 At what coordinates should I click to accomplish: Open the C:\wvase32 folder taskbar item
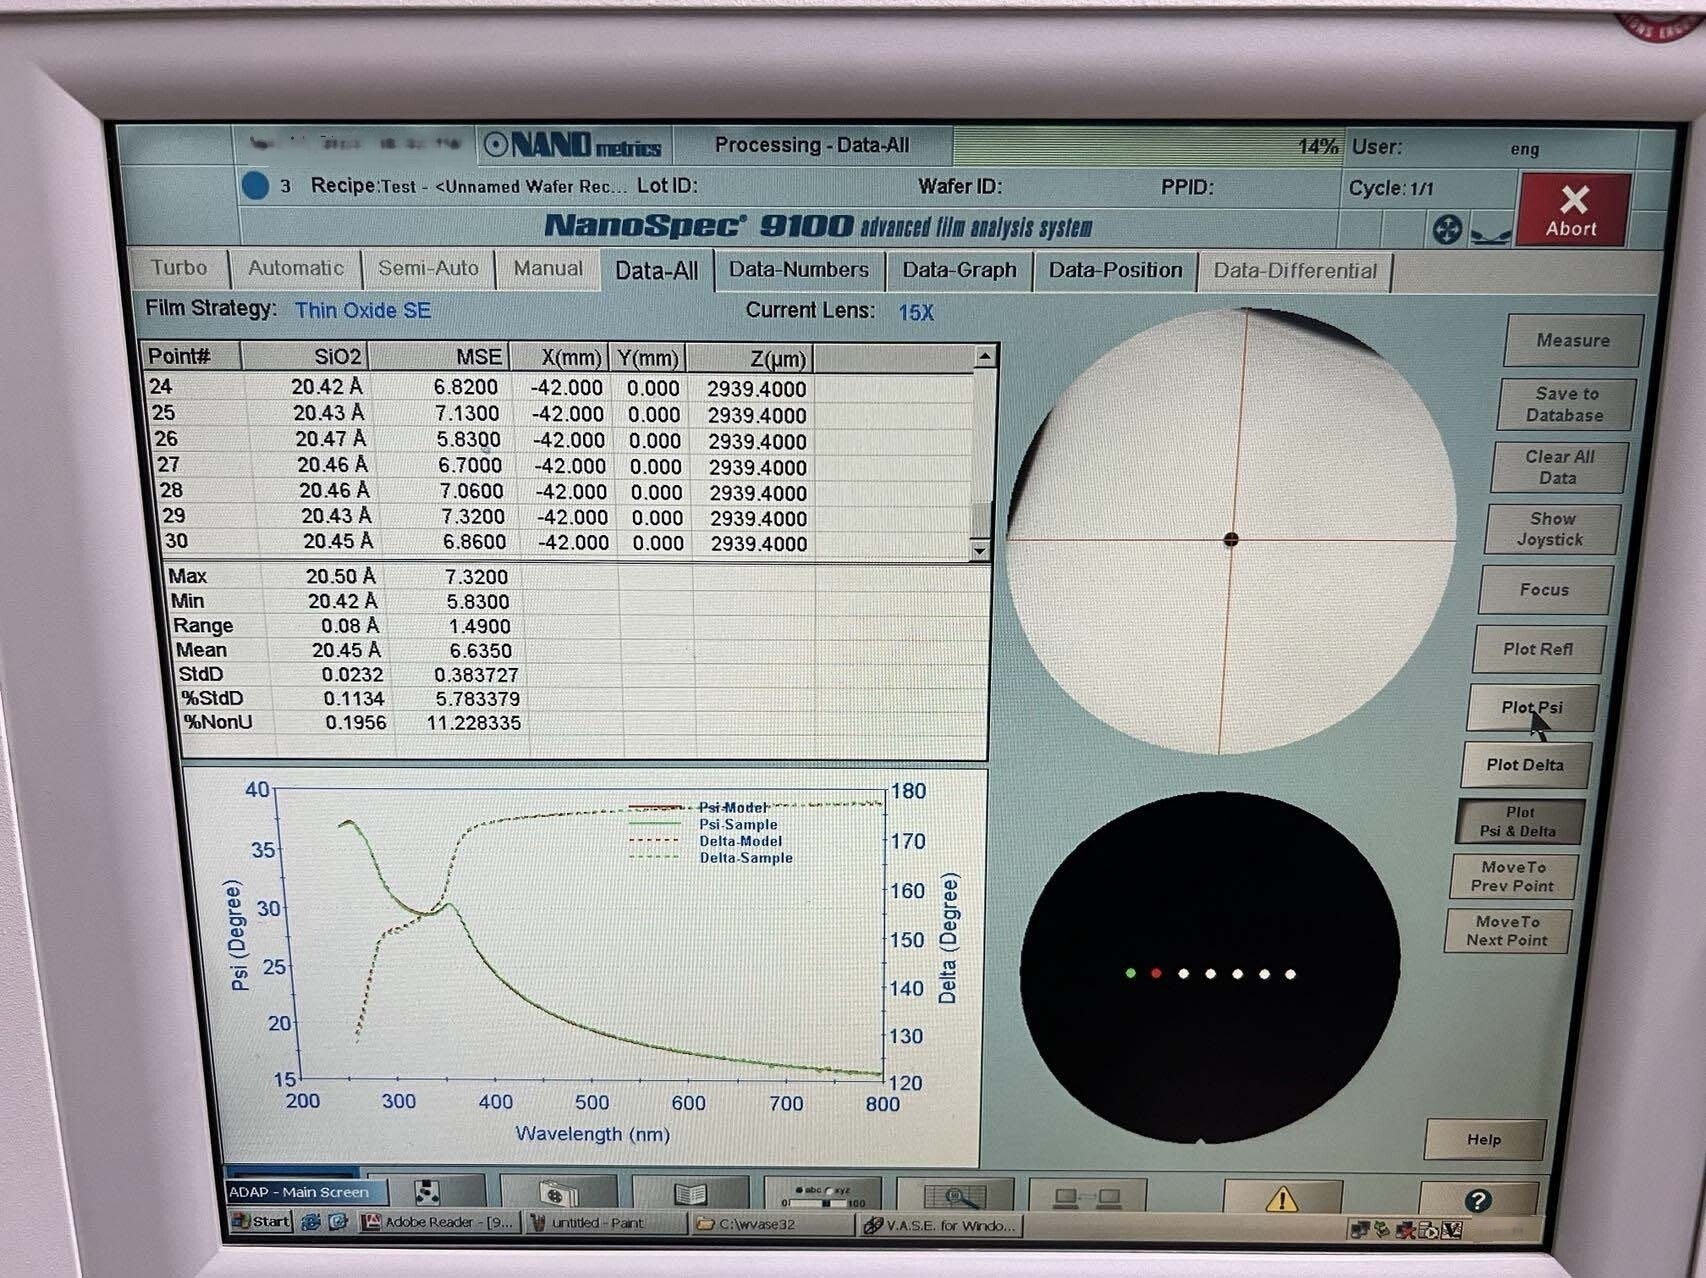pos(772,1224)
